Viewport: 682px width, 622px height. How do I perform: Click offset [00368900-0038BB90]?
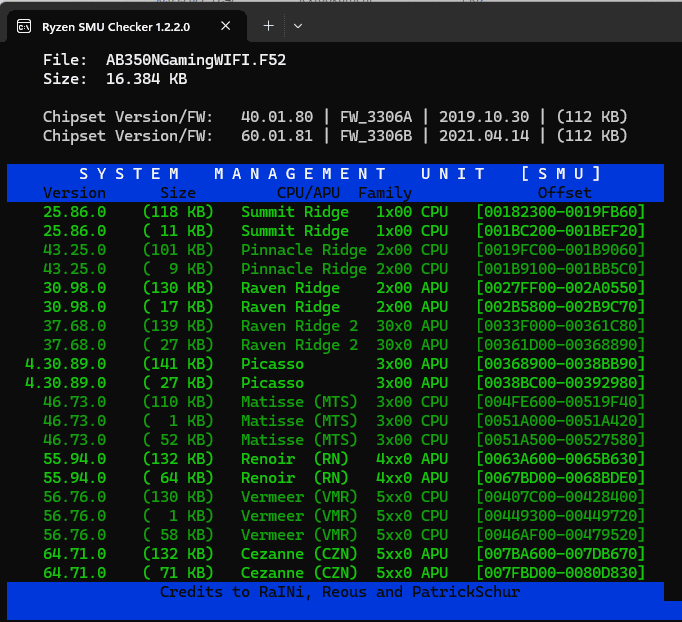coord(560,364)
